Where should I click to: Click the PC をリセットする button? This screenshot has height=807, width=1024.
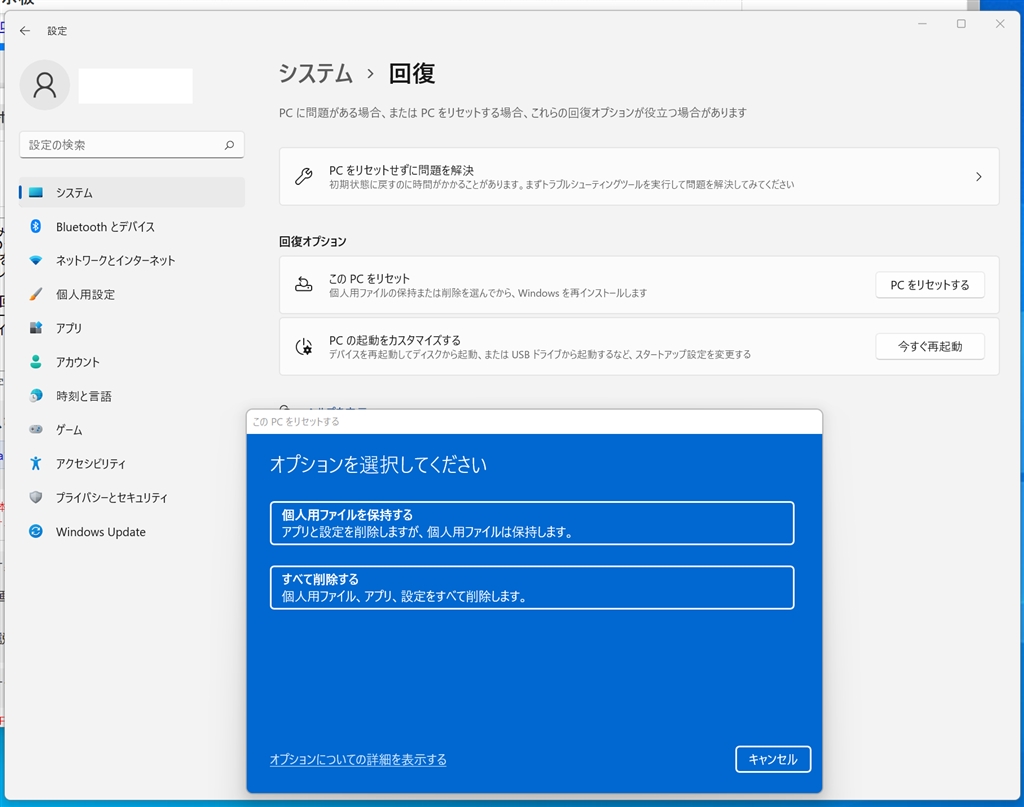(929, 285)
